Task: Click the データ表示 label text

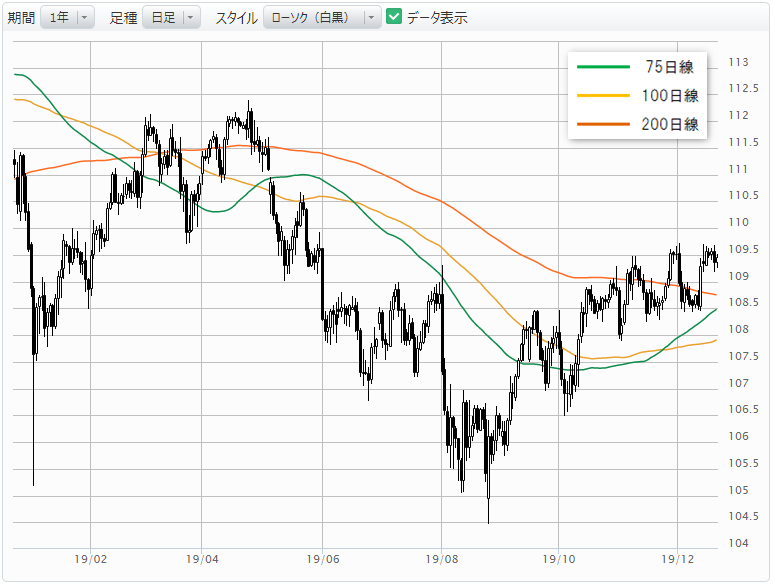Action: tap(437, 18)
